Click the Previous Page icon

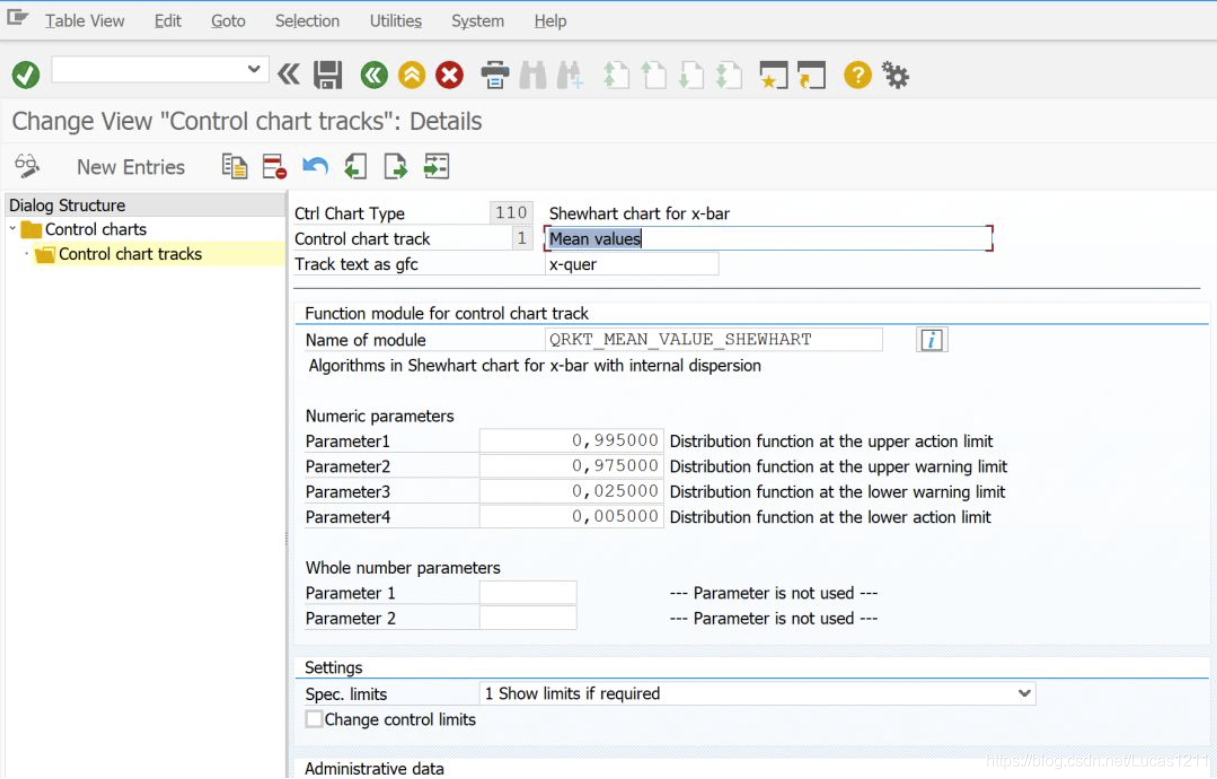coord(654,75)
